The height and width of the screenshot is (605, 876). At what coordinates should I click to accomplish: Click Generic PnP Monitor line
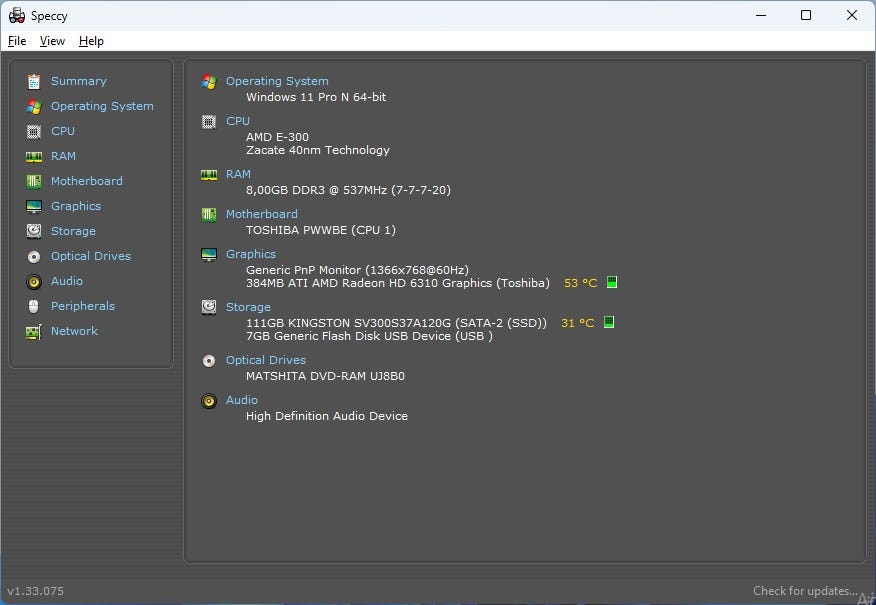click(x=357, y=270)
